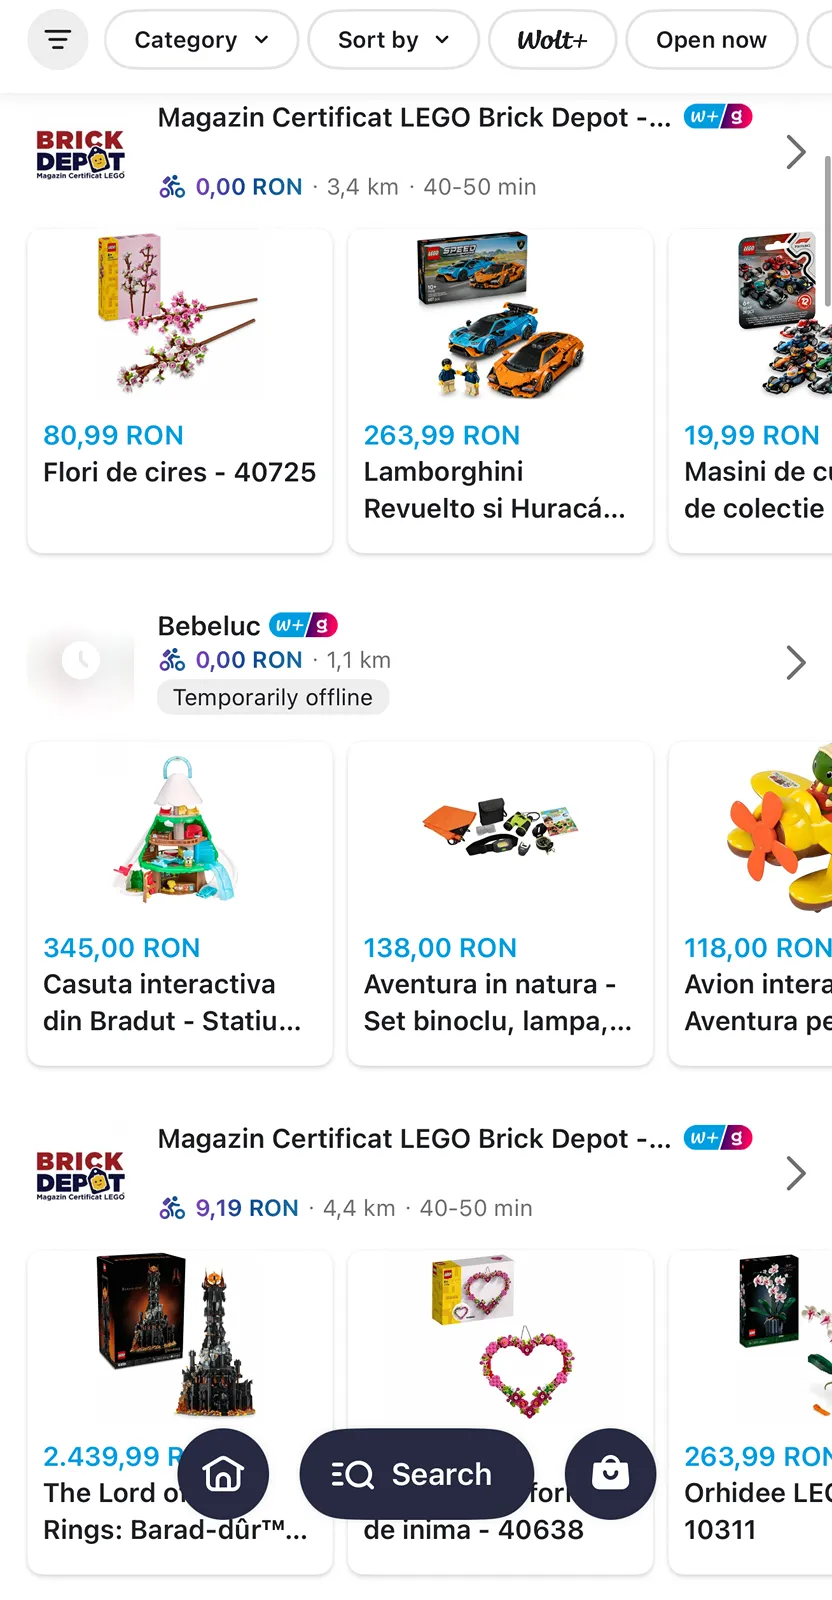Screen dimensions: 832x1600
Task: Expand first Brick Depot store with chevron
Action: coord(795,152)
